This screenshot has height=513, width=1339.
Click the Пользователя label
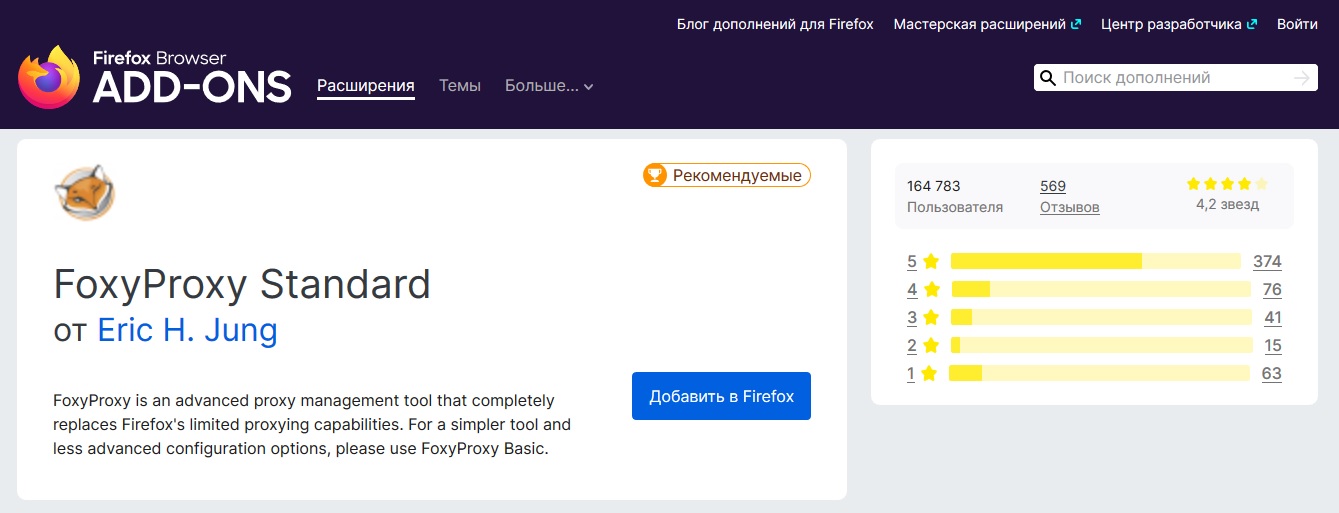[955, 207]
